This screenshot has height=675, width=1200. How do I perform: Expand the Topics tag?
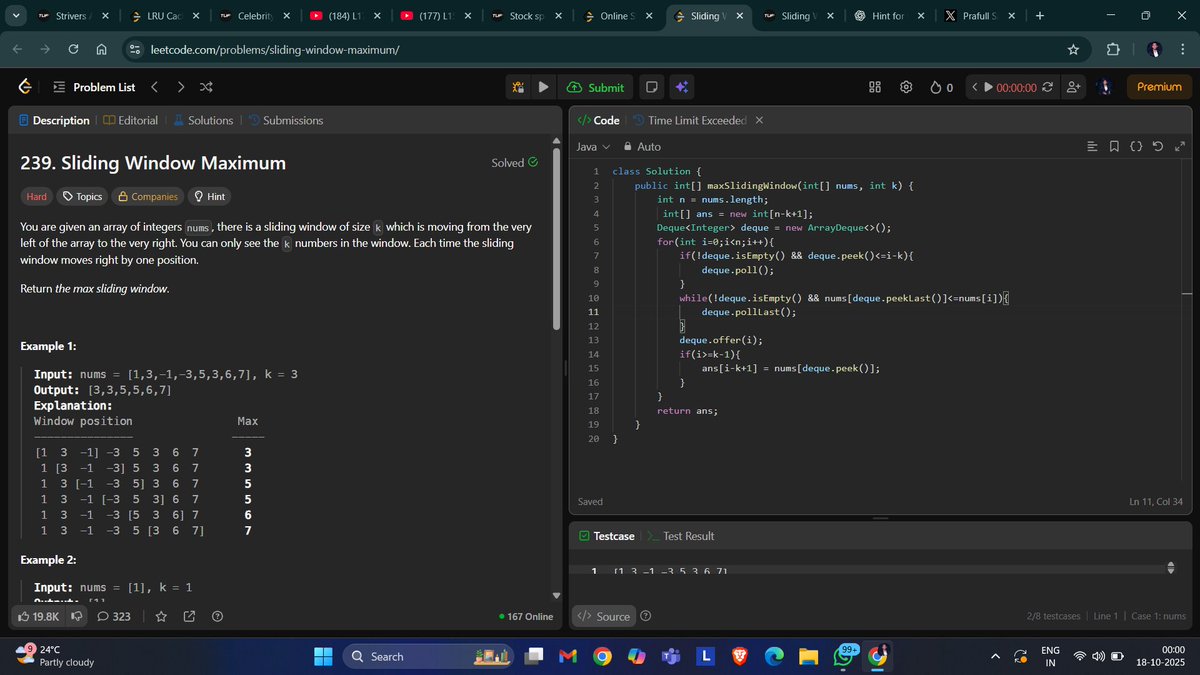82,196
